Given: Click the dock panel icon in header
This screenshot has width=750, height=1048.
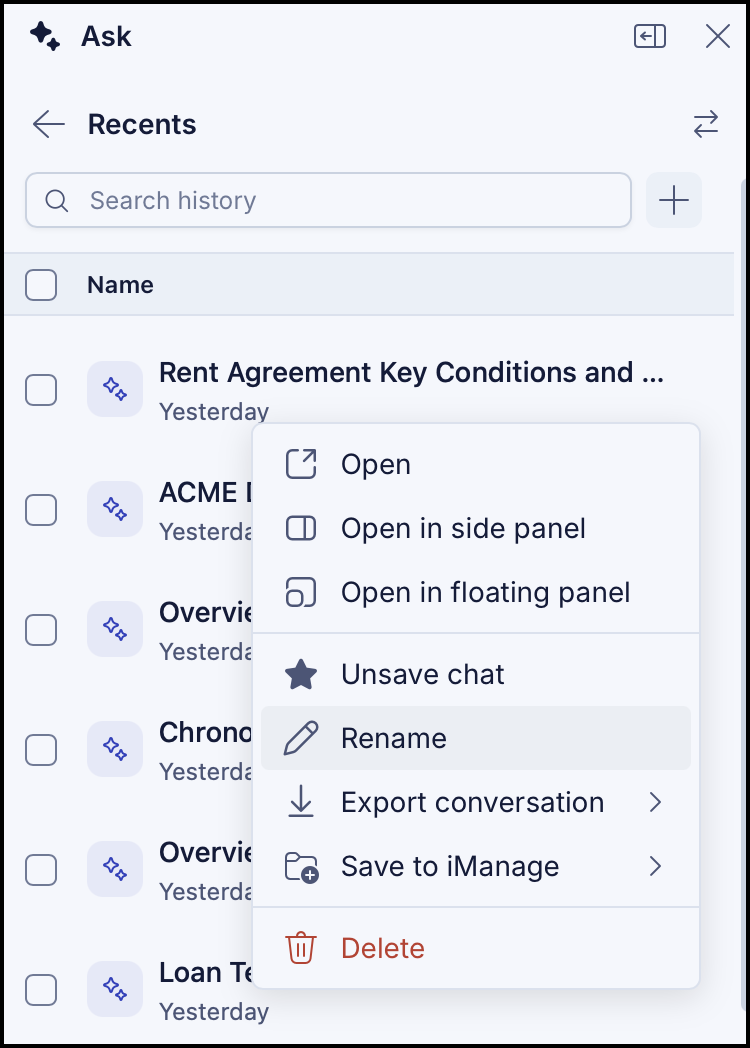Looking at the screenshot, I should [x=650, y=36].
